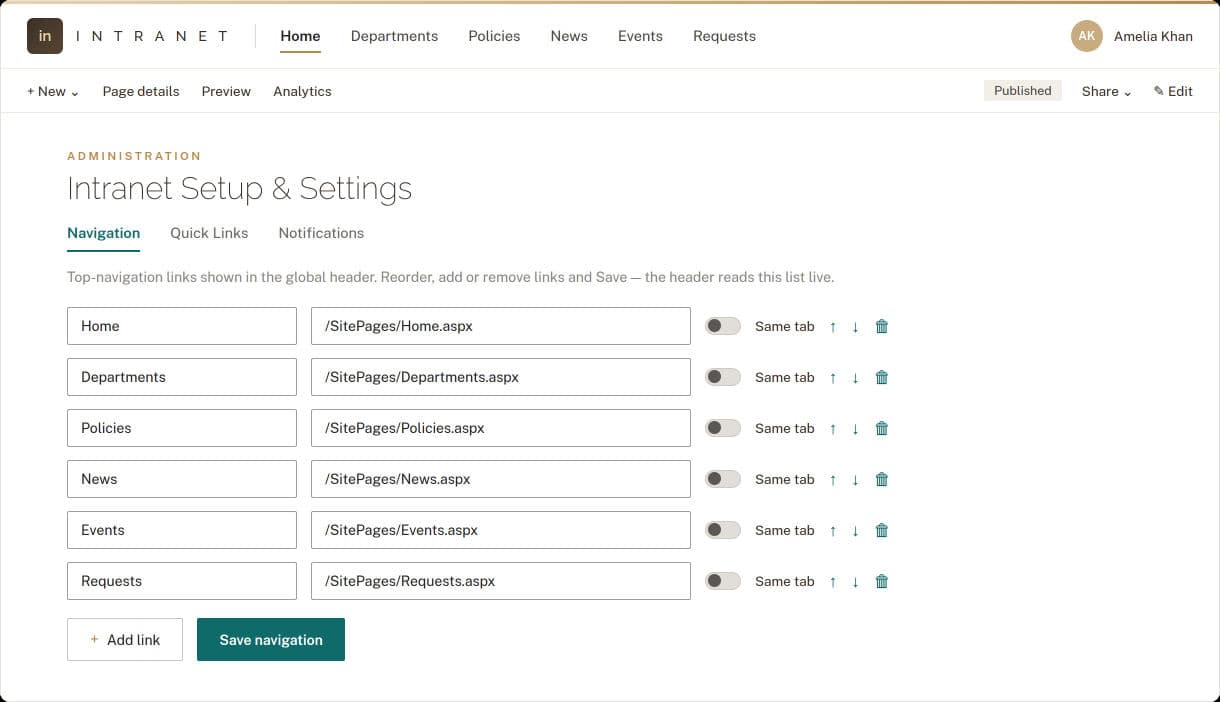1220x702 pixels.
Task: Toggle Same tab for Home link
Action: 723,326
